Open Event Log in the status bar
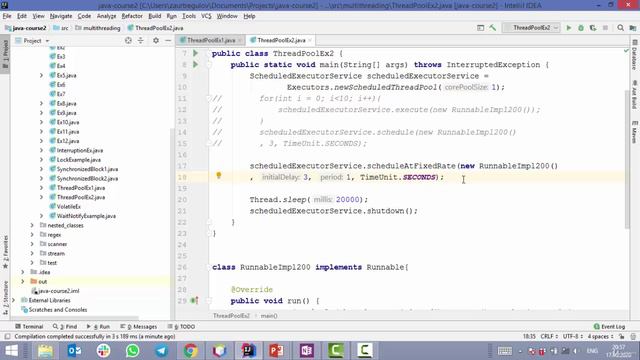The width and height of the screenshot is (640, 360). [x=609, y=327]
